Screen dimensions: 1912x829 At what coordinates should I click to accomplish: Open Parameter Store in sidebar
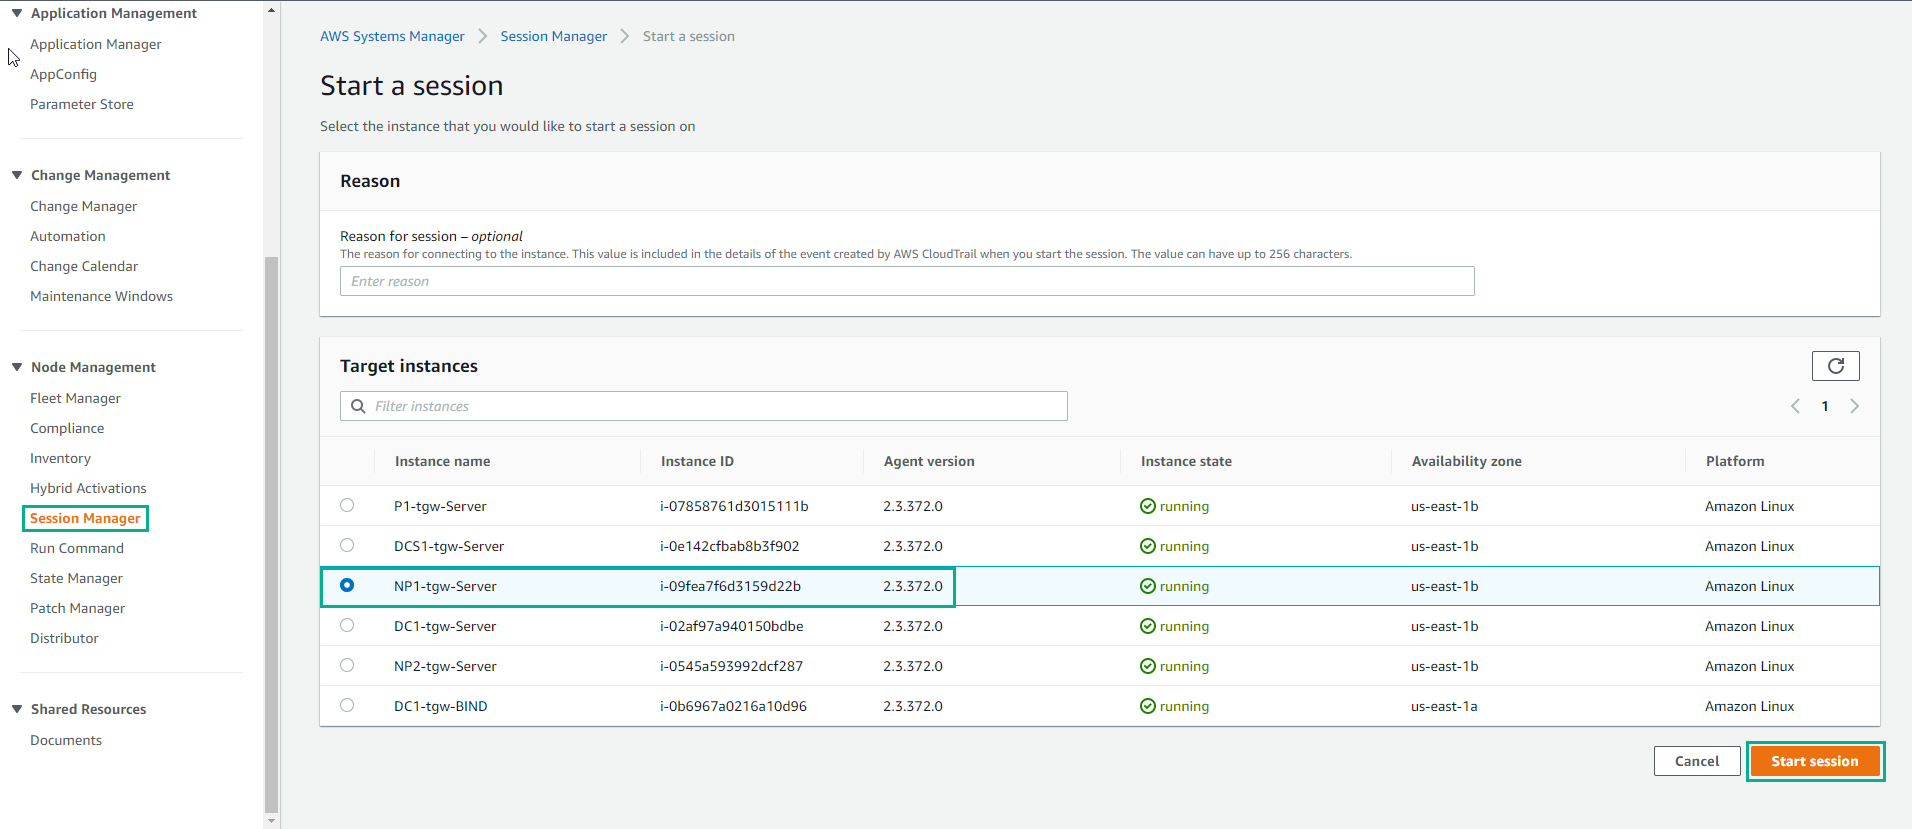click(82, 104)
